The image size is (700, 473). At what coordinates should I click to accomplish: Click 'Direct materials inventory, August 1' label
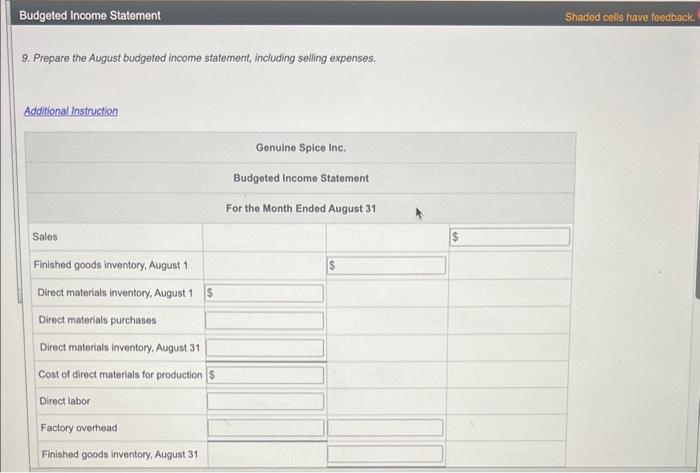coord(115,293)
